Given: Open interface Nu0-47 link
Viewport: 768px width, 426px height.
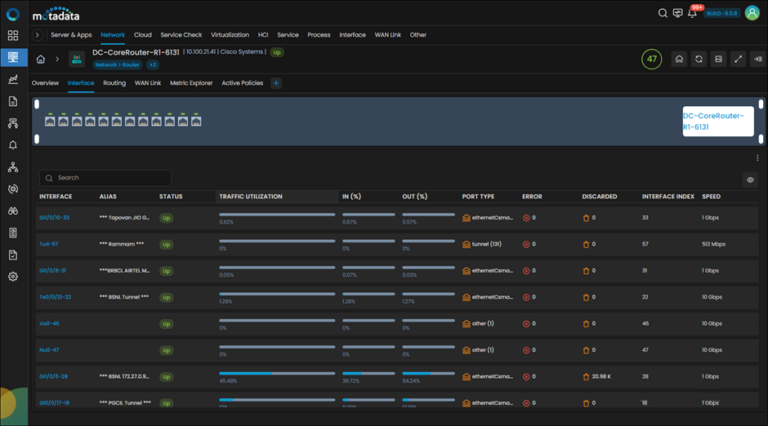Looking at the screenshot, I should 49,350.
